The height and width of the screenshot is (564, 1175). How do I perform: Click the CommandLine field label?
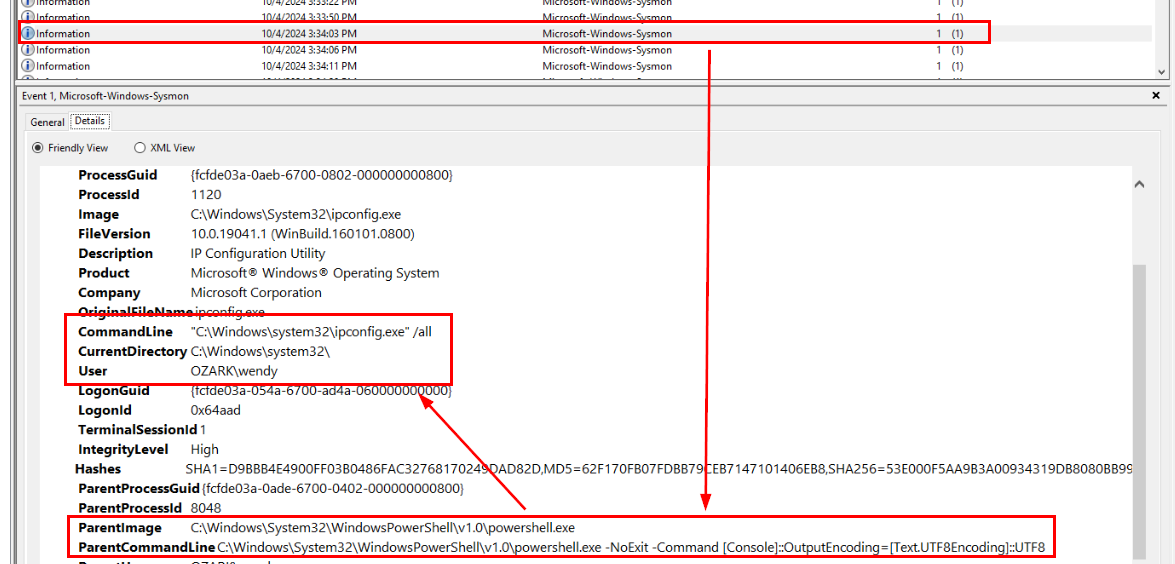126,331
